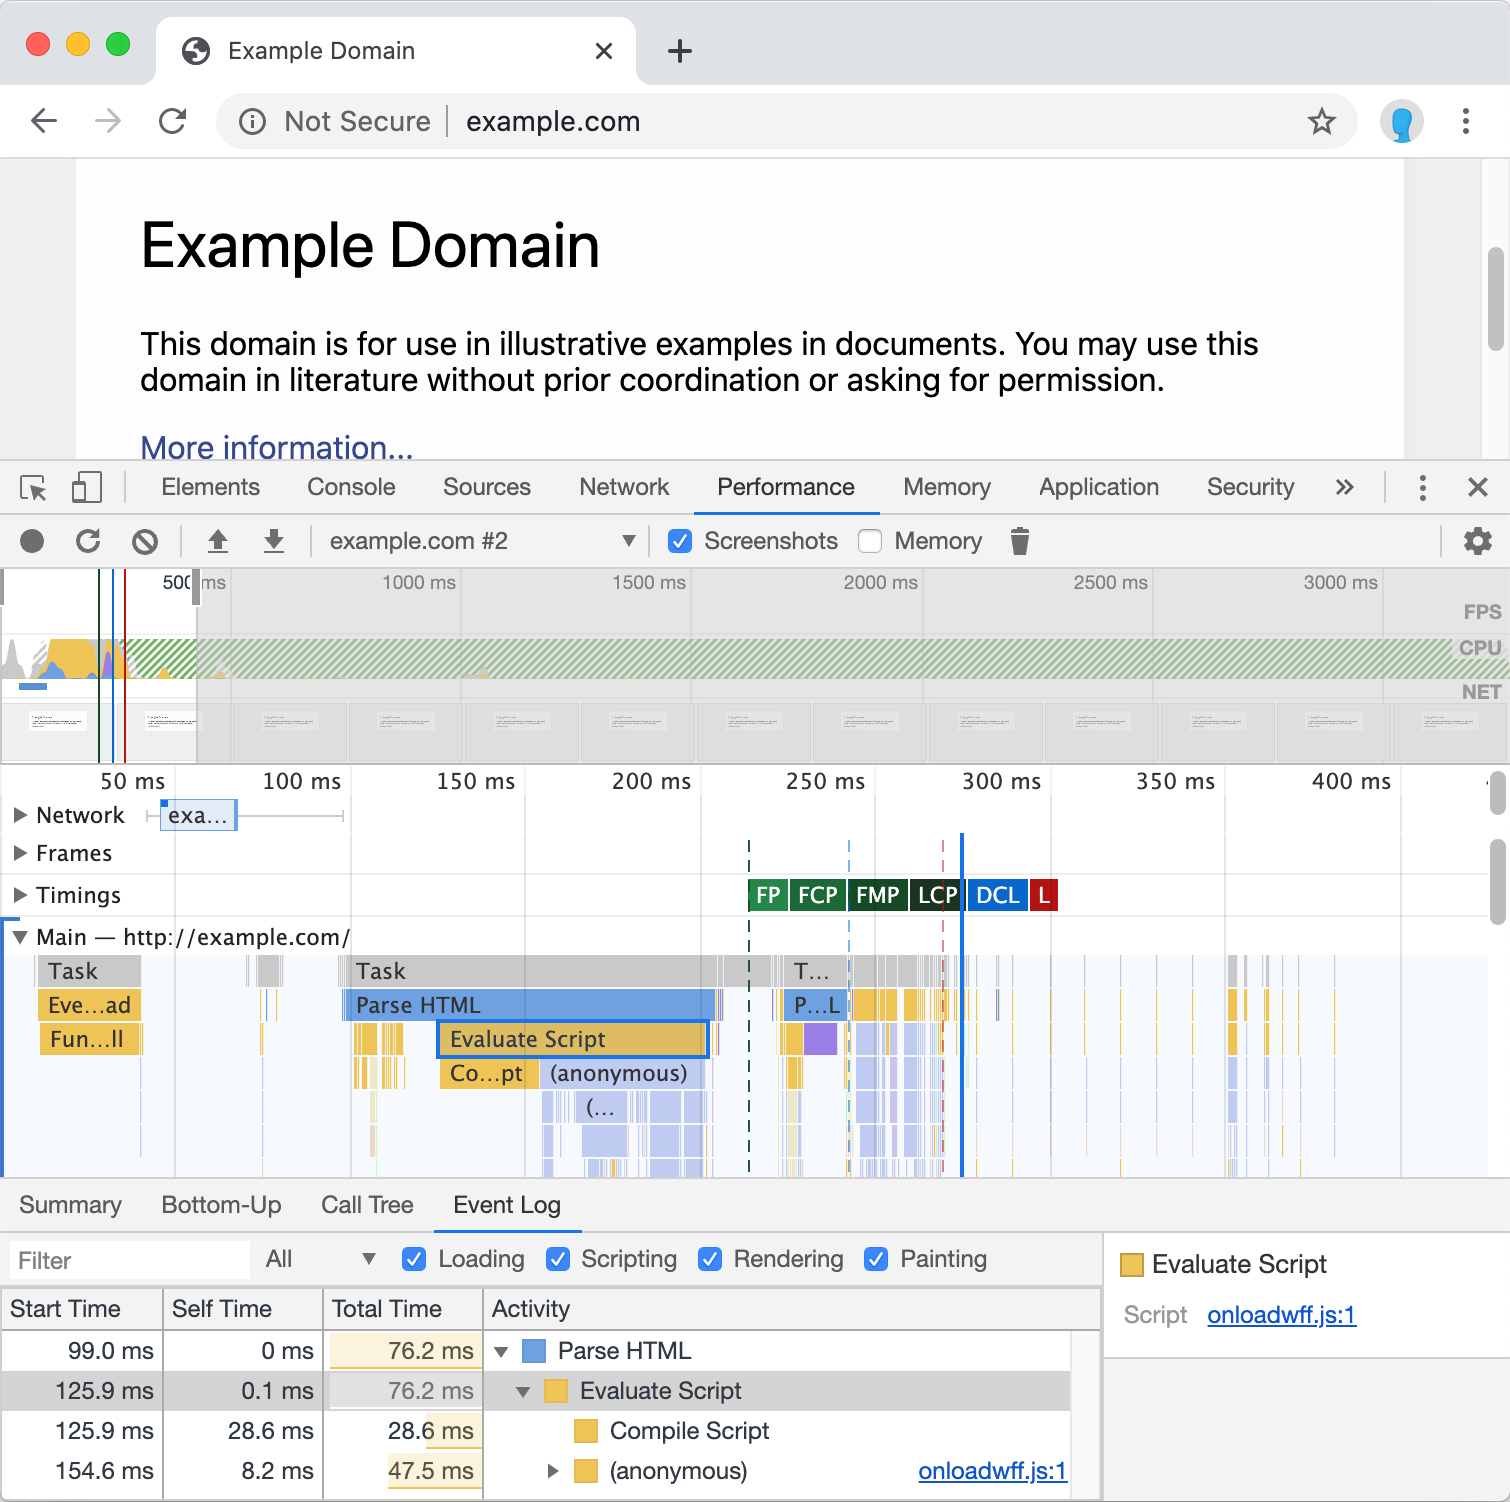
Task: Activate the inspect element picker
Action: [x=33, y=488]
